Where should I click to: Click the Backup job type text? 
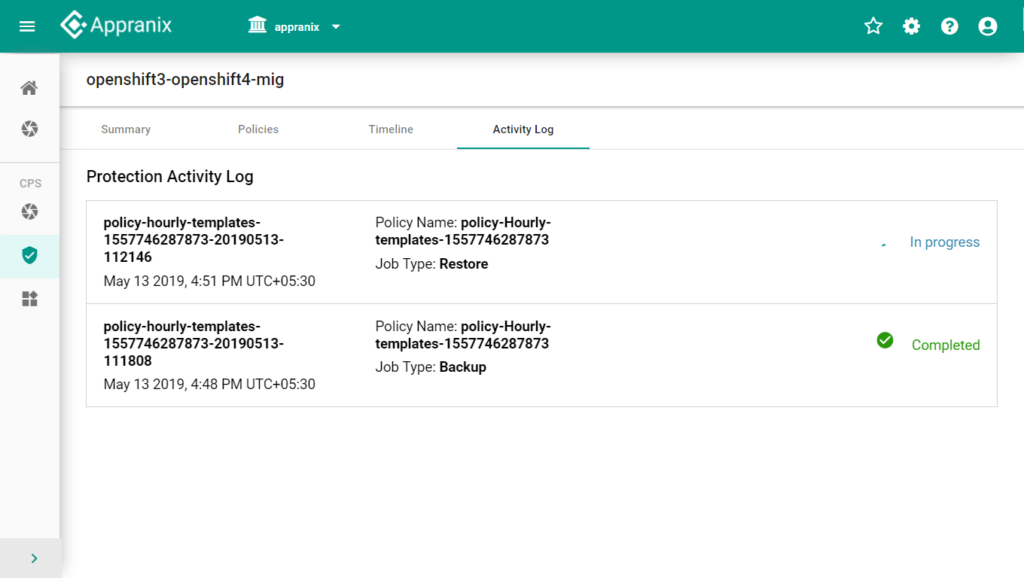coord(463,367)
